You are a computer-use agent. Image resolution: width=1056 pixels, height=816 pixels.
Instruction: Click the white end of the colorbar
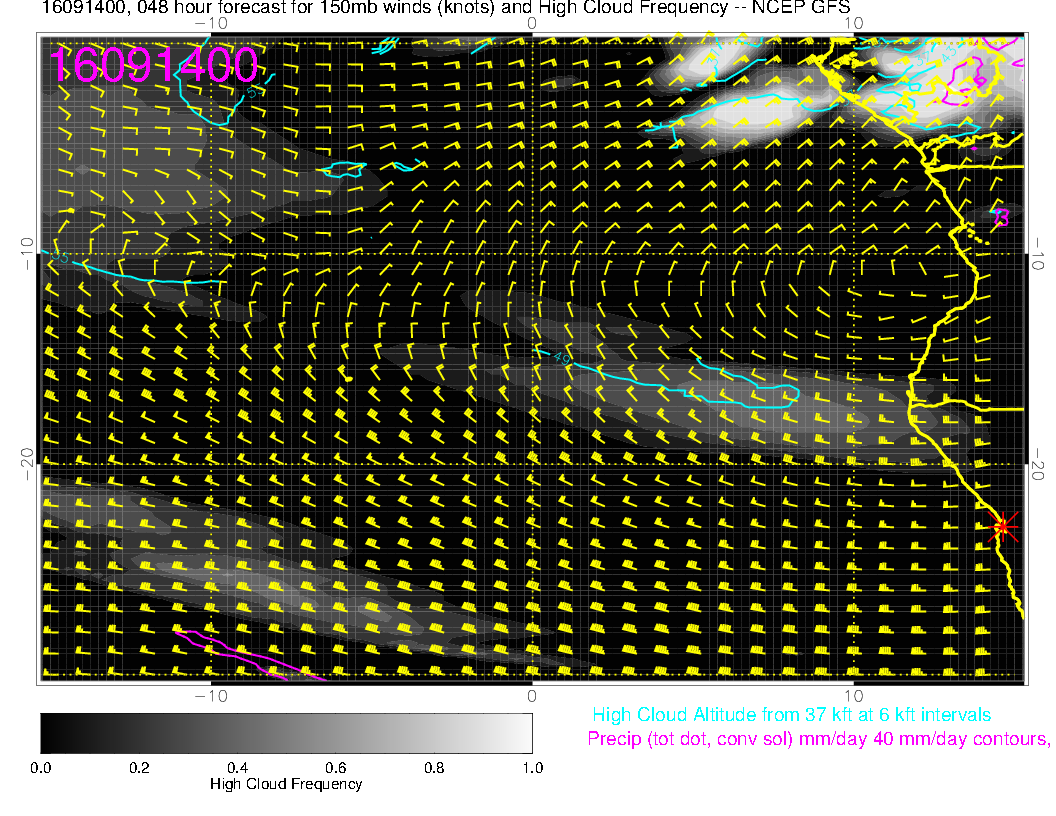coord(518,733)
